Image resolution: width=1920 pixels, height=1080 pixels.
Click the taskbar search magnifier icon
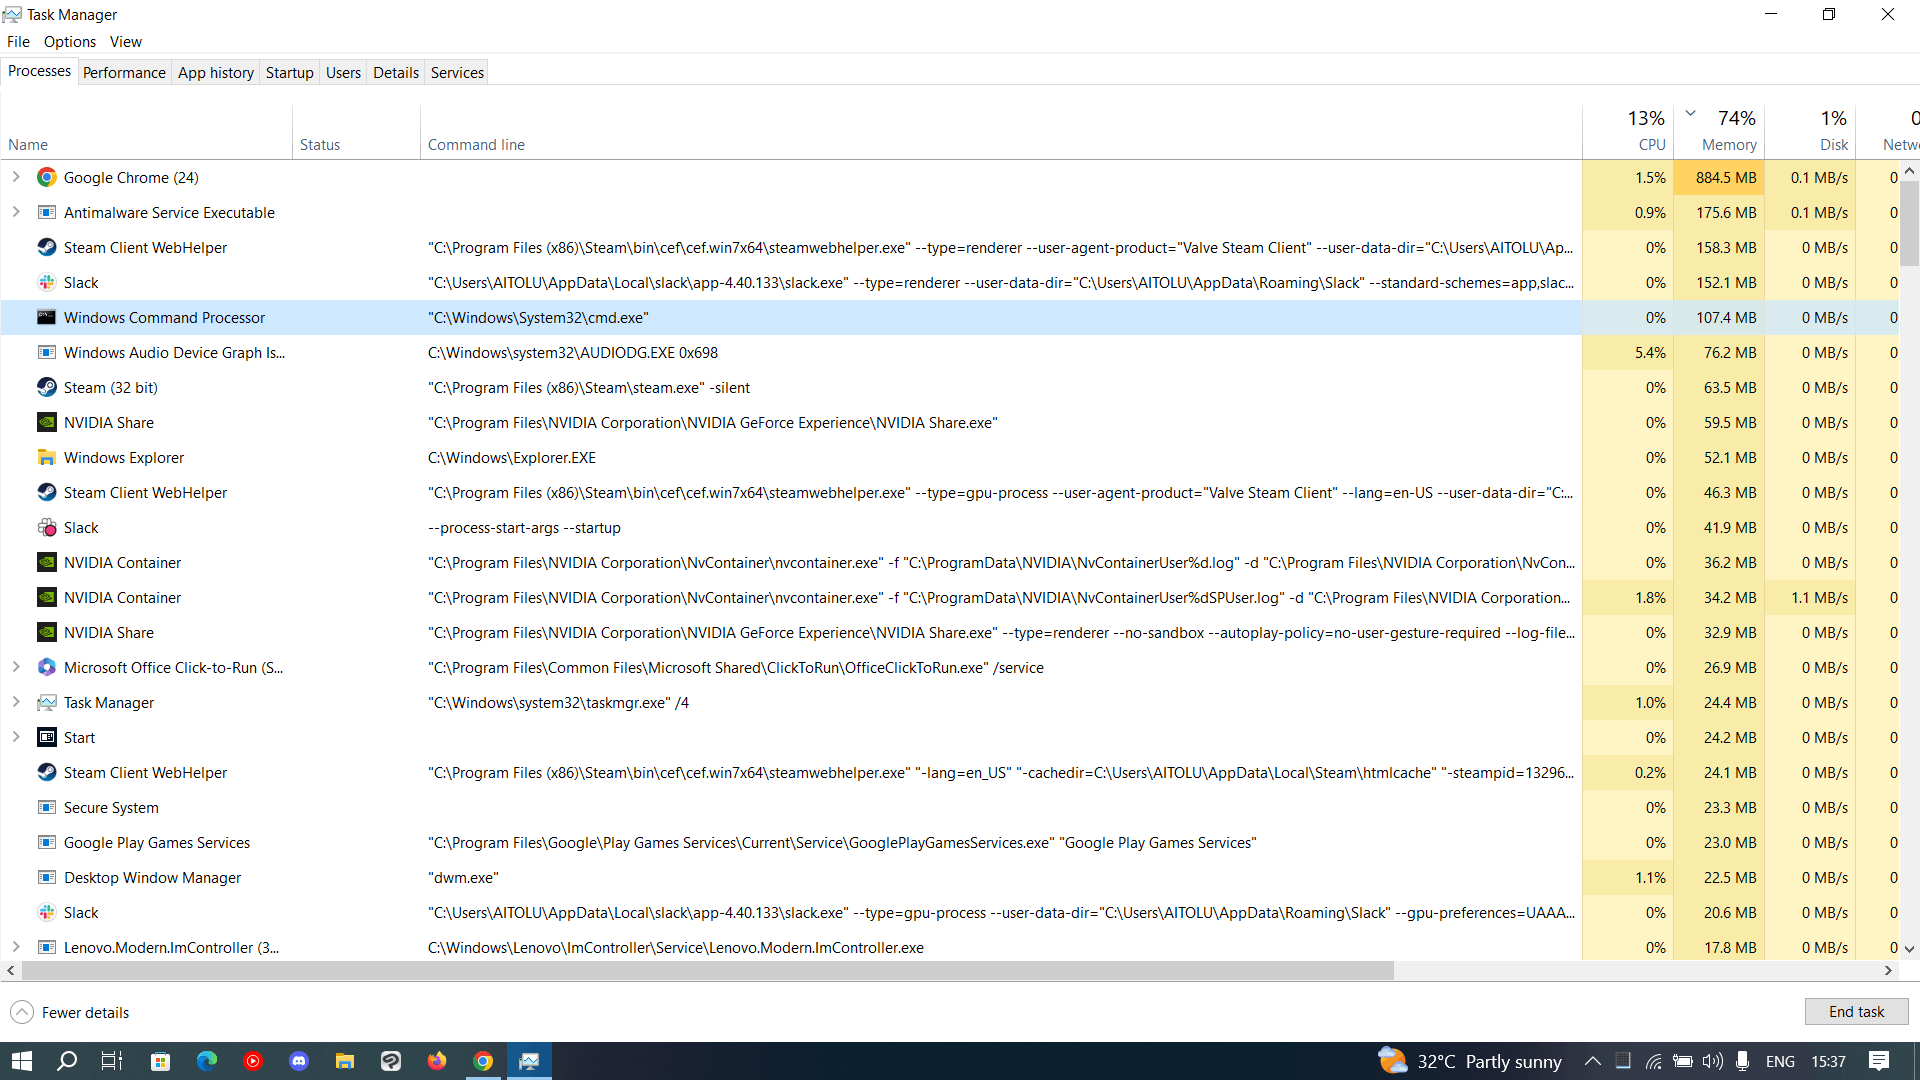(67, 1061)
